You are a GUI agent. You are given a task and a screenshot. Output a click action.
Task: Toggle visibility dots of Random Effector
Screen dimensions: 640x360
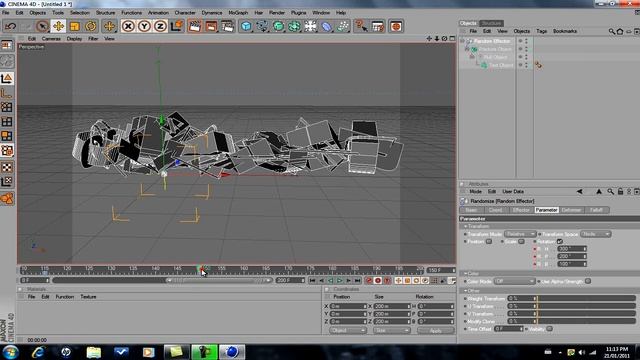pyautogui.click(x=527, y=41)
